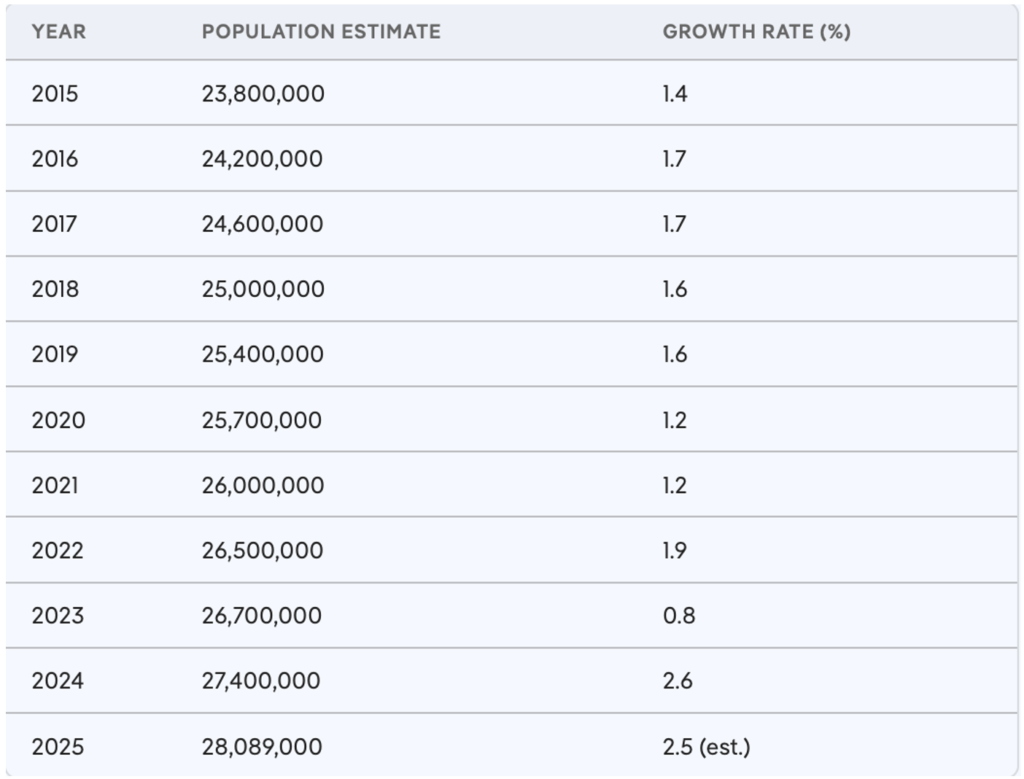Click growth rate 1.9 for 2022
This screenshot has width=1024, height=779.
coord(675,551)
